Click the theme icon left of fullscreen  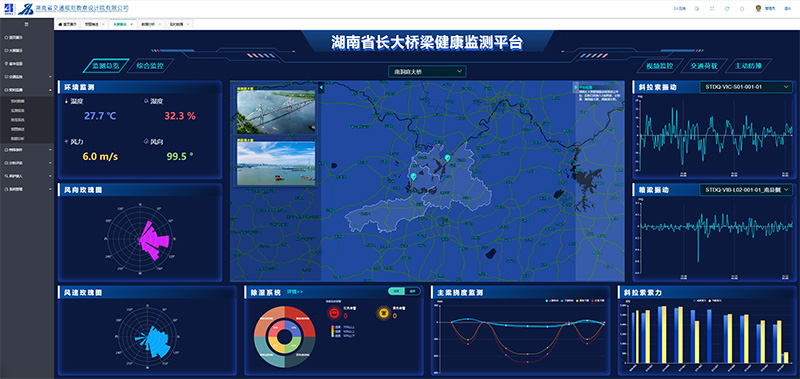(696, 9)
